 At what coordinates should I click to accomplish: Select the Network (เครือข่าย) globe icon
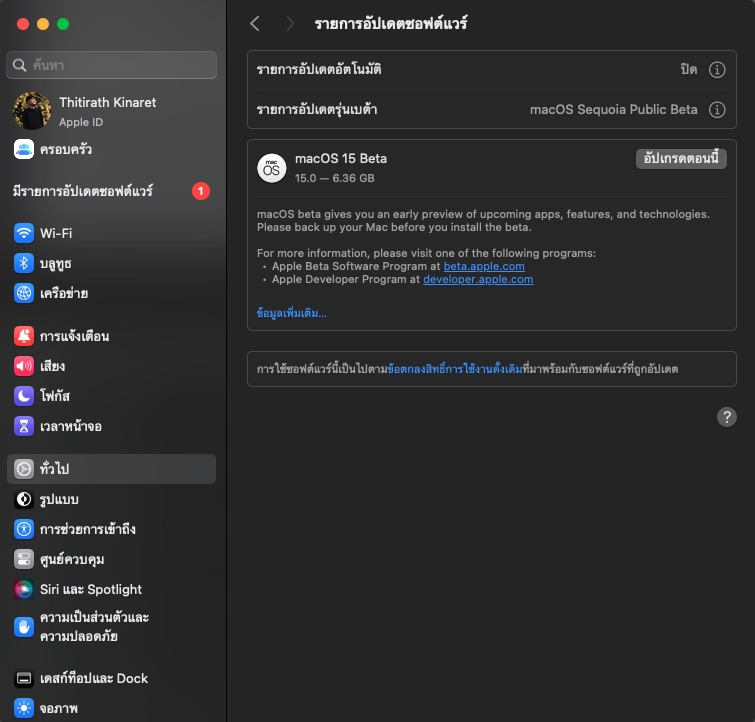pos(24,293)
